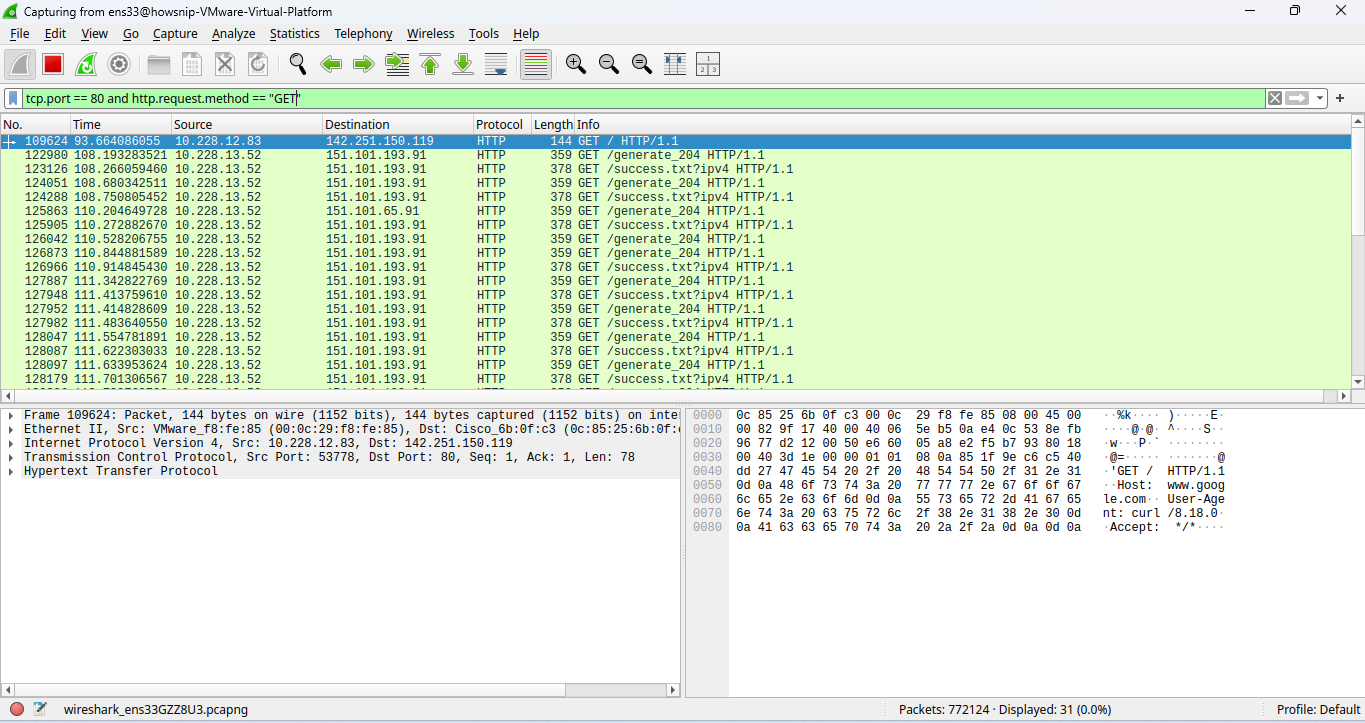
Task: Sort by the Destination column header
Action: [x=397, y=125]
